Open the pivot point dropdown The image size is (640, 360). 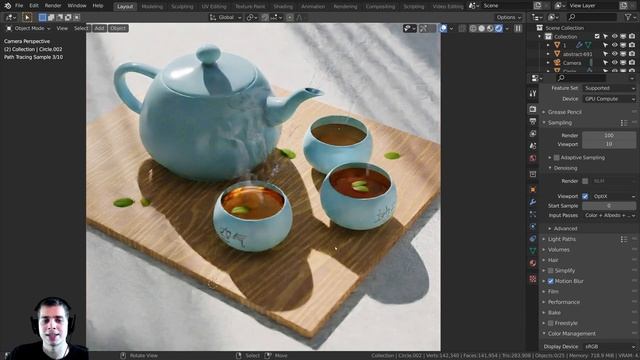[x=251, y=18]
